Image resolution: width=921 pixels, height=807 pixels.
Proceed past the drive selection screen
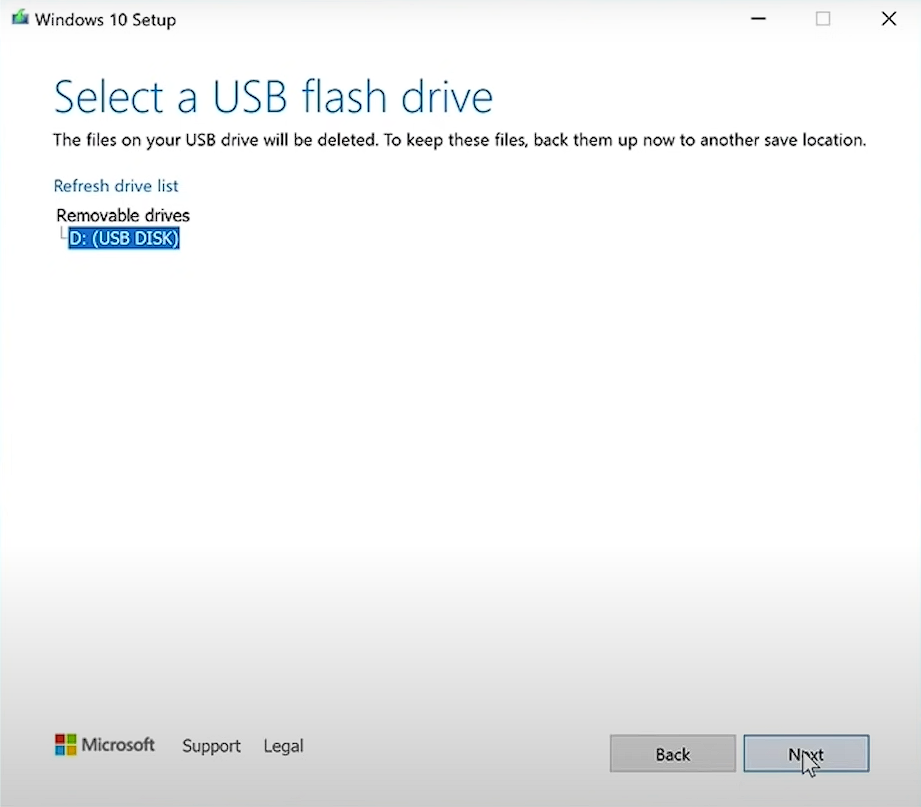pyautogui.click(x=806, y=754)
